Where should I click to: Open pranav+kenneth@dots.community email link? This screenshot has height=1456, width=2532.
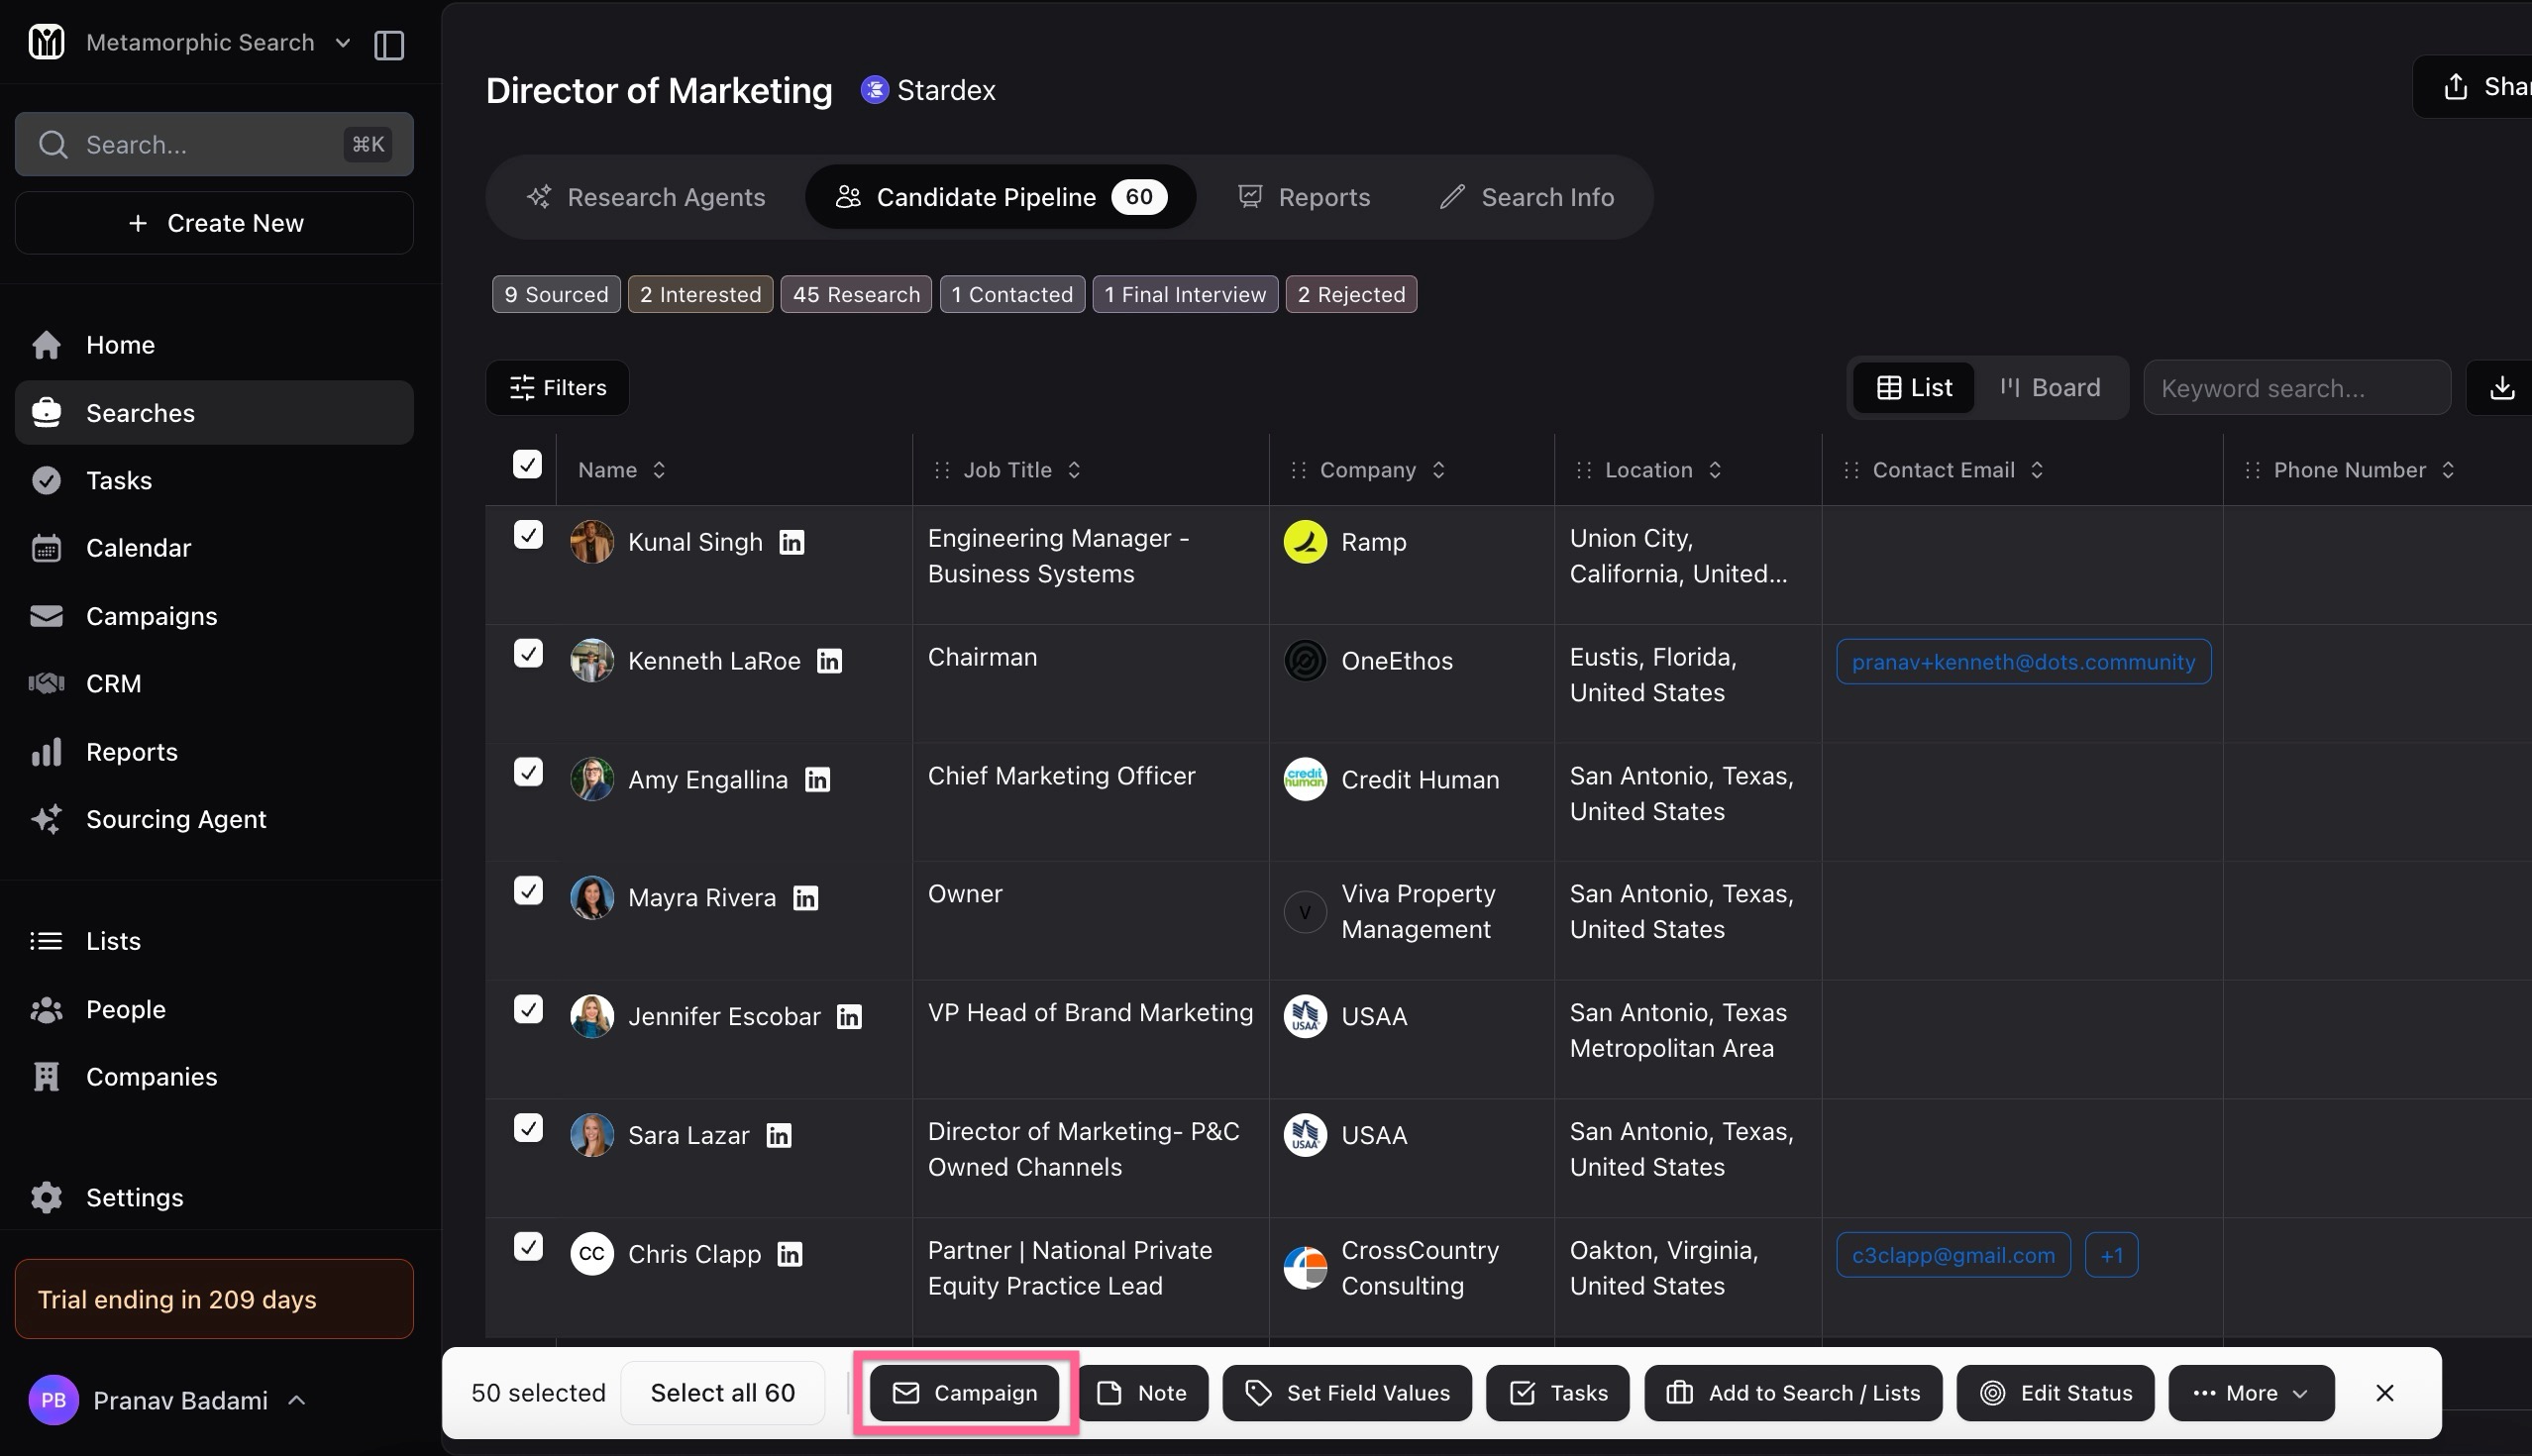(2023, 662)
